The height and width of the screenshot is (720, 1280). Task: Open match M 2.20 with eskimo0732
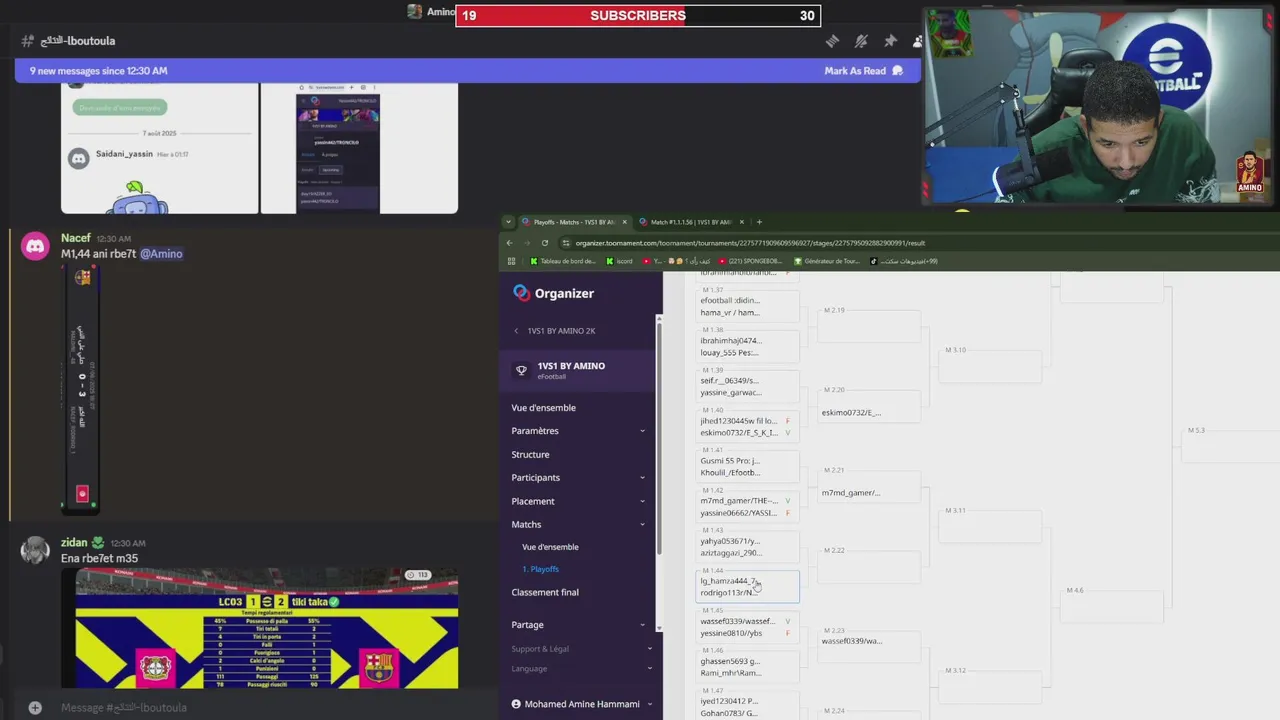(x=869, y=406)
